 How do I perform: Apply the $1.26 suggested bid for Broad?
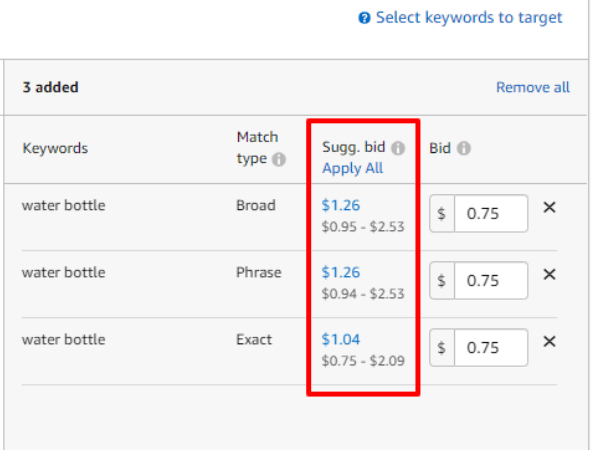tap(341, 205)
